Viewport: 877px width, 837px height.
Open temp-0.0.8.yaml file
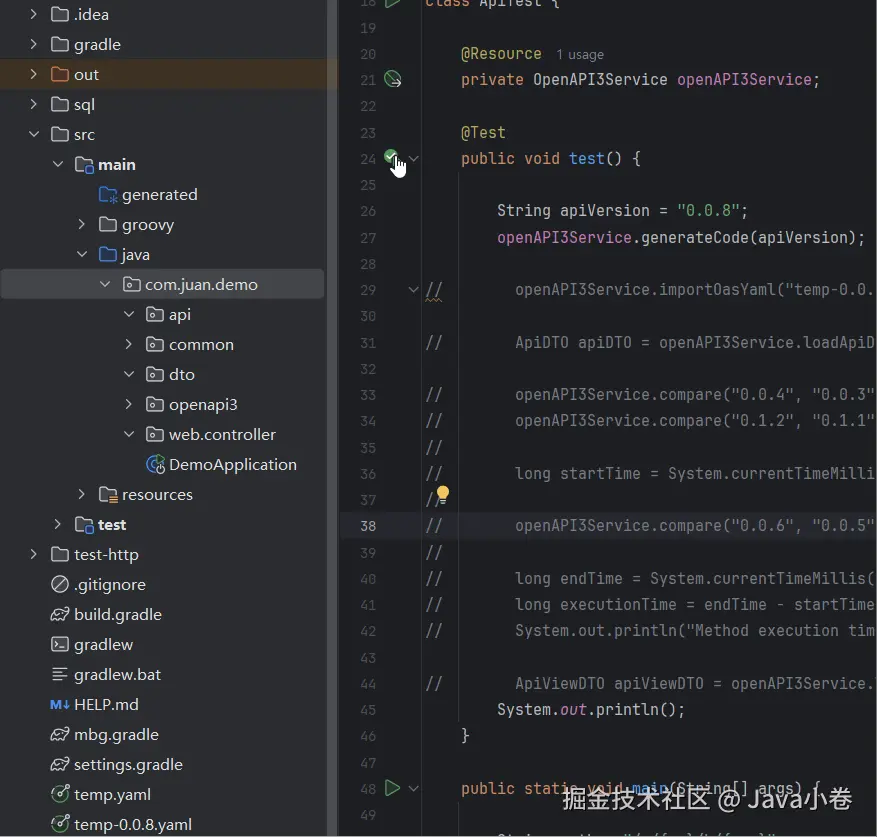point(133,825)
